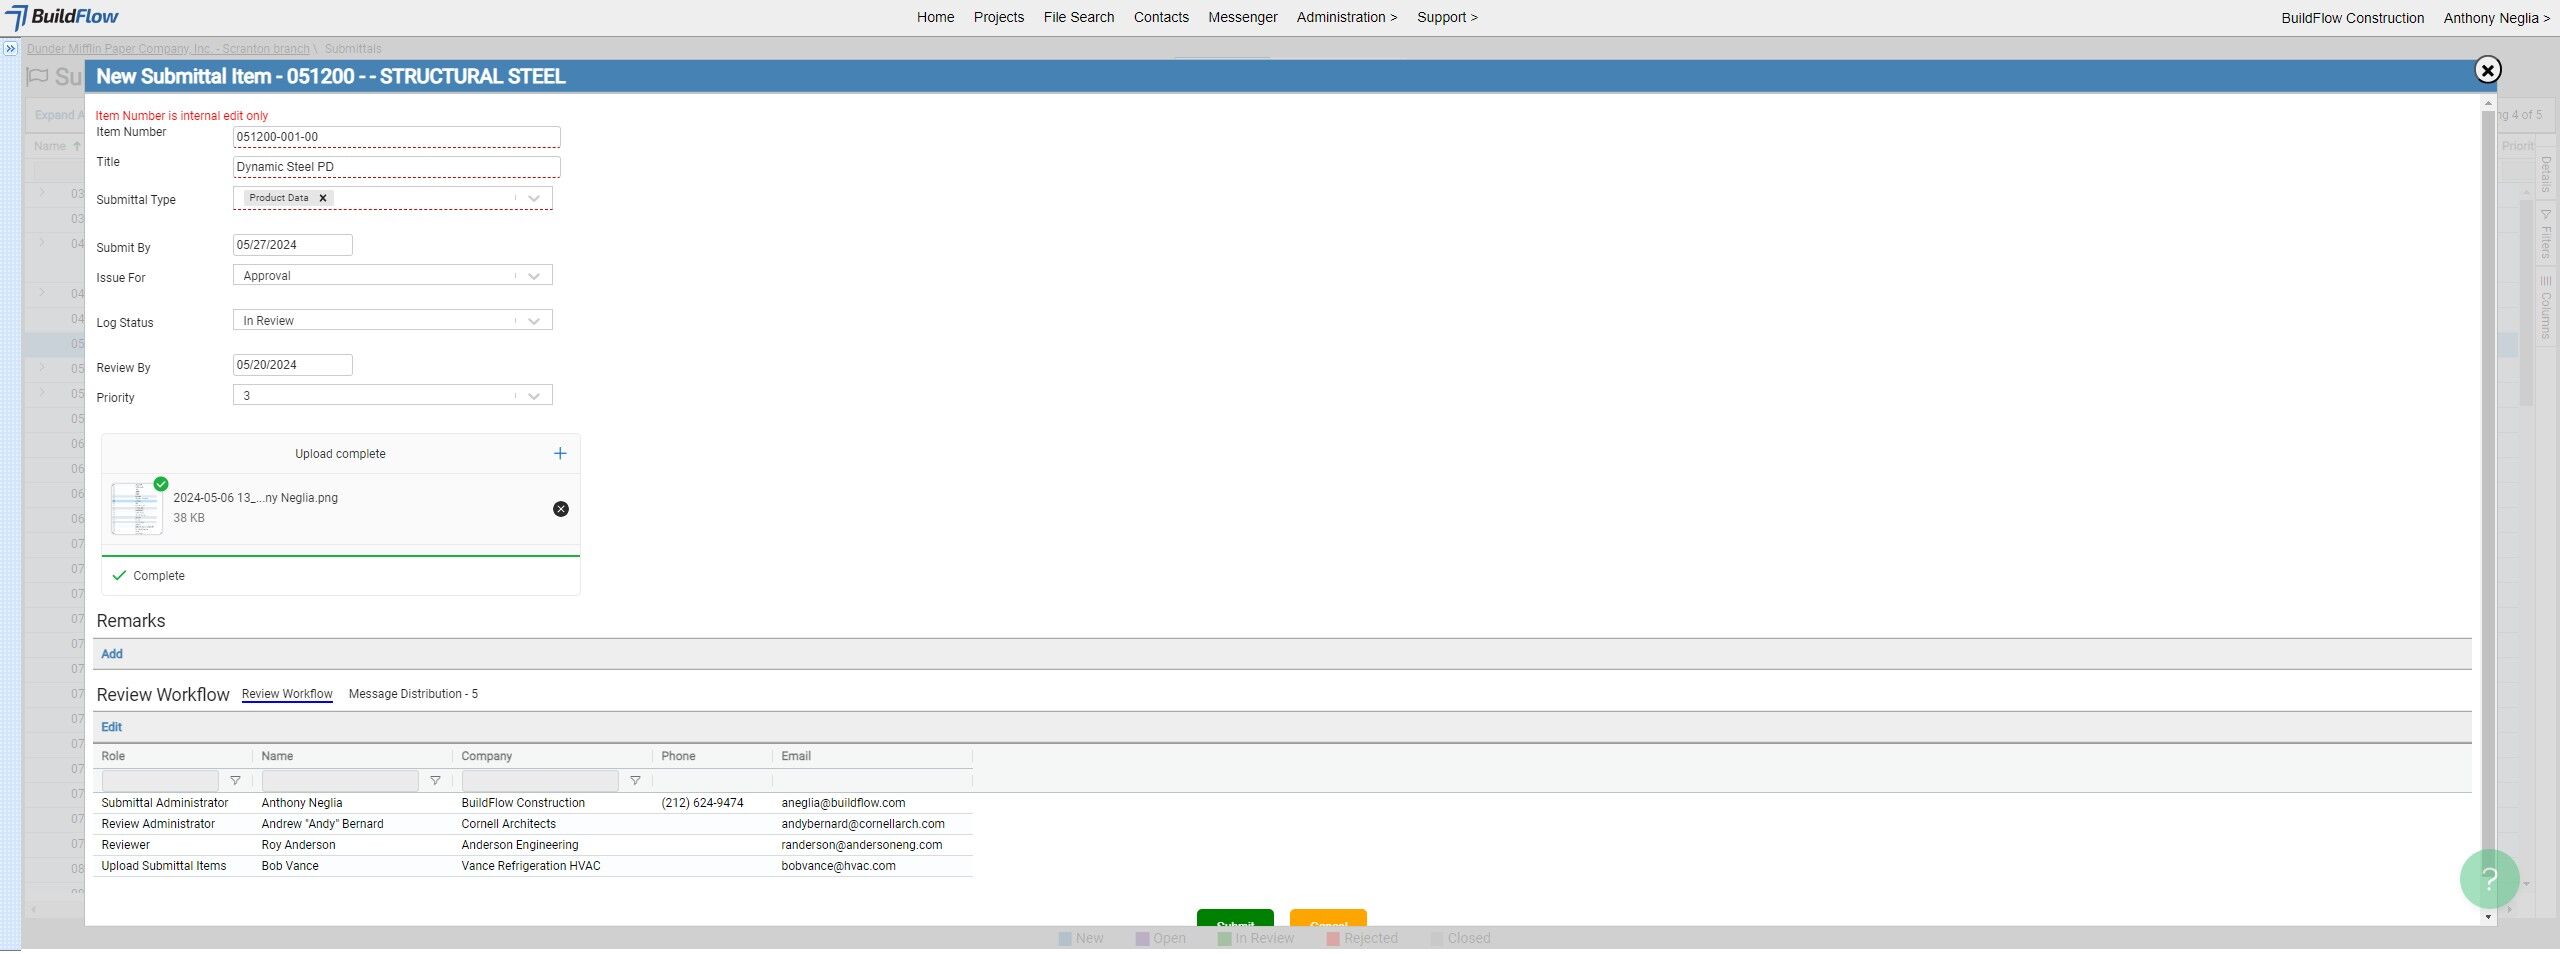
Task: Open the Administration menu
Action: (x=1346, y=17)
